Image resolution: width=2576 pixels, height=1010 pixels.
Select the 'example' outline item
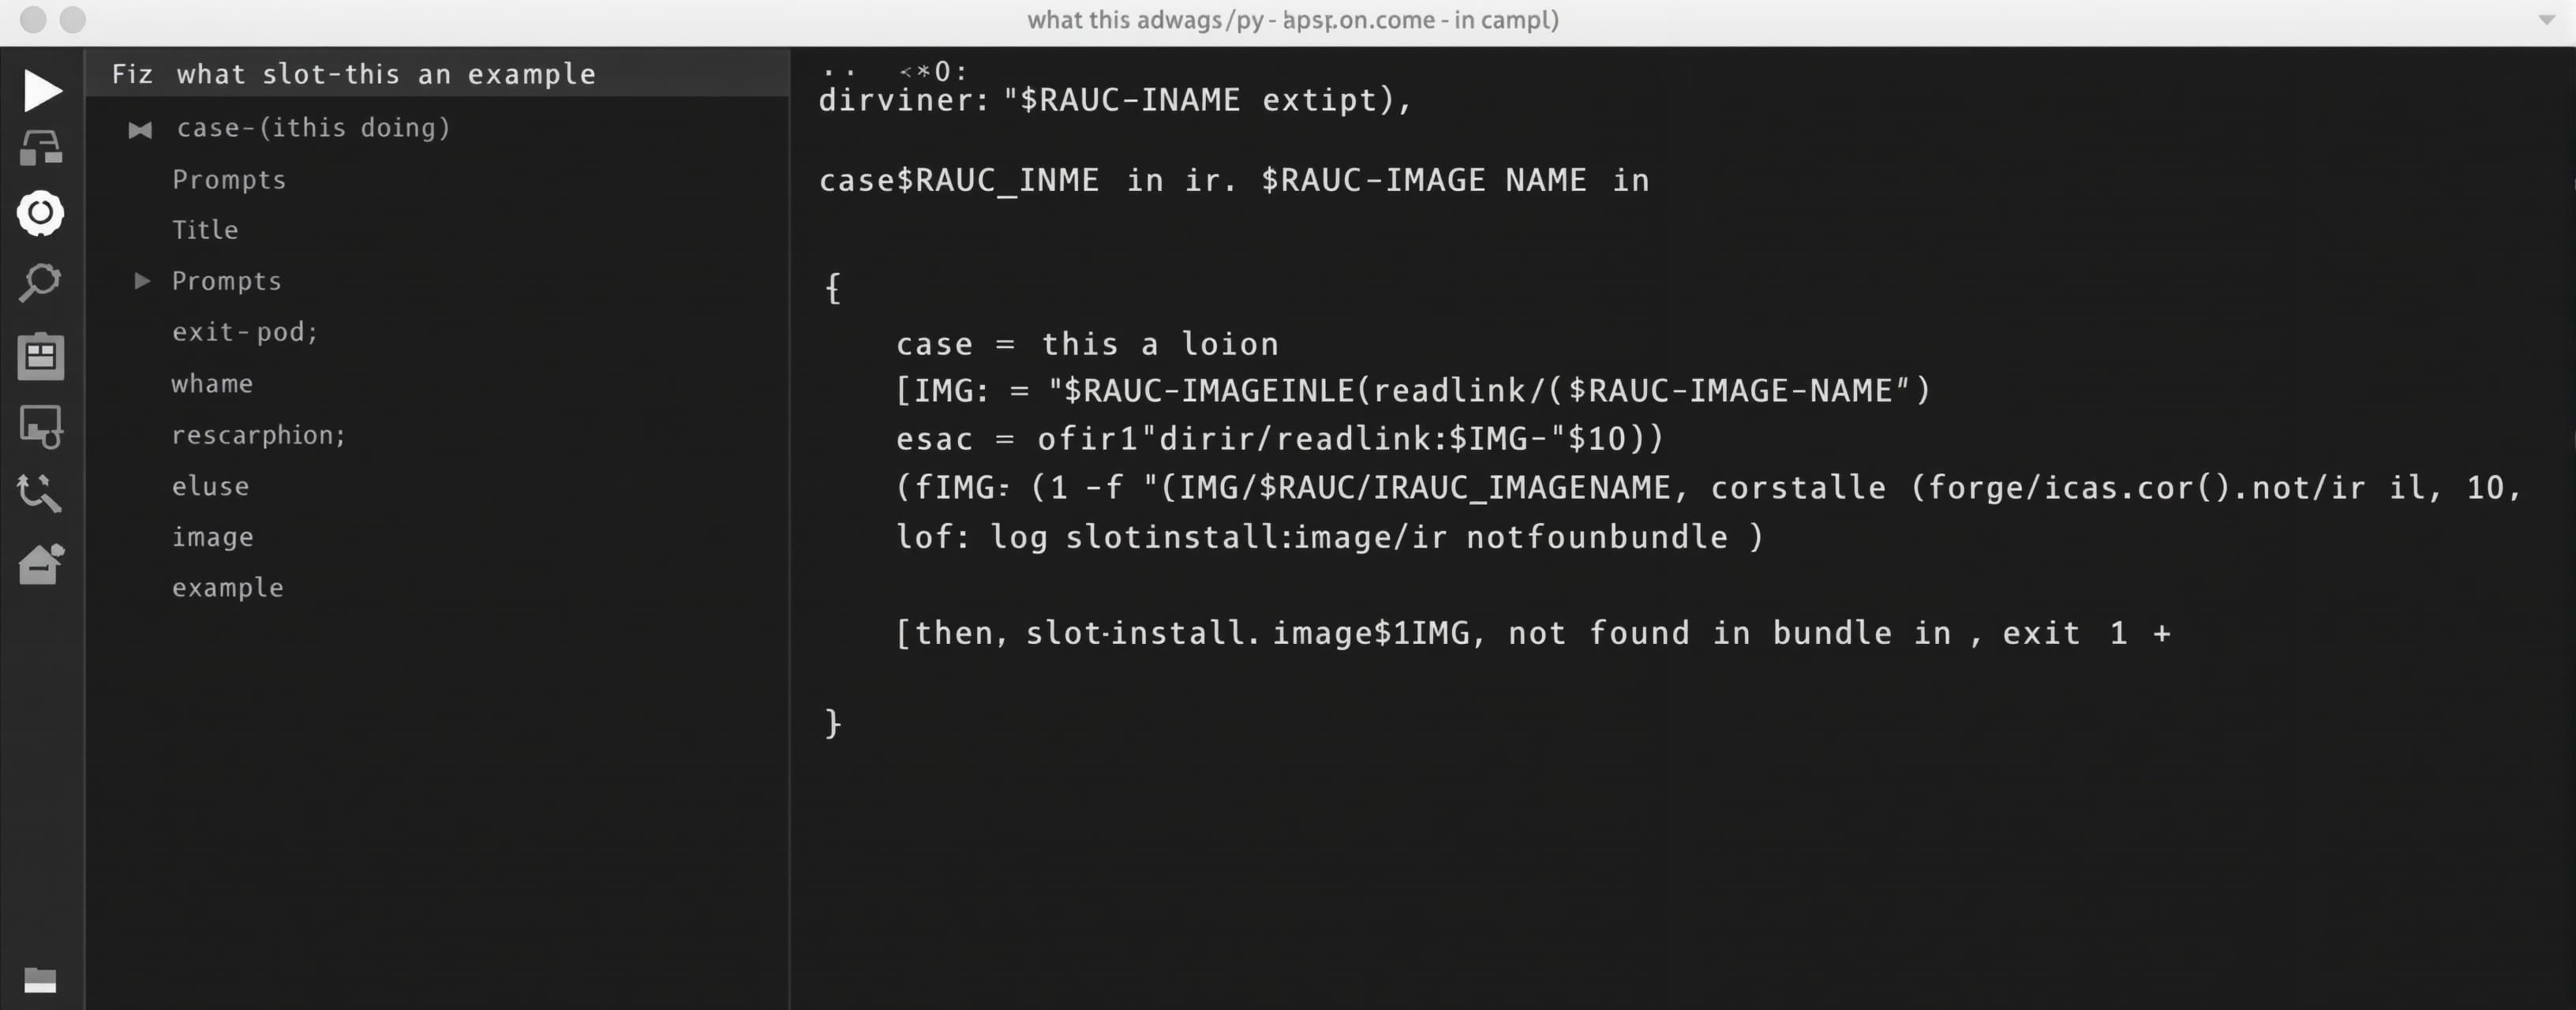click(228, 588)
